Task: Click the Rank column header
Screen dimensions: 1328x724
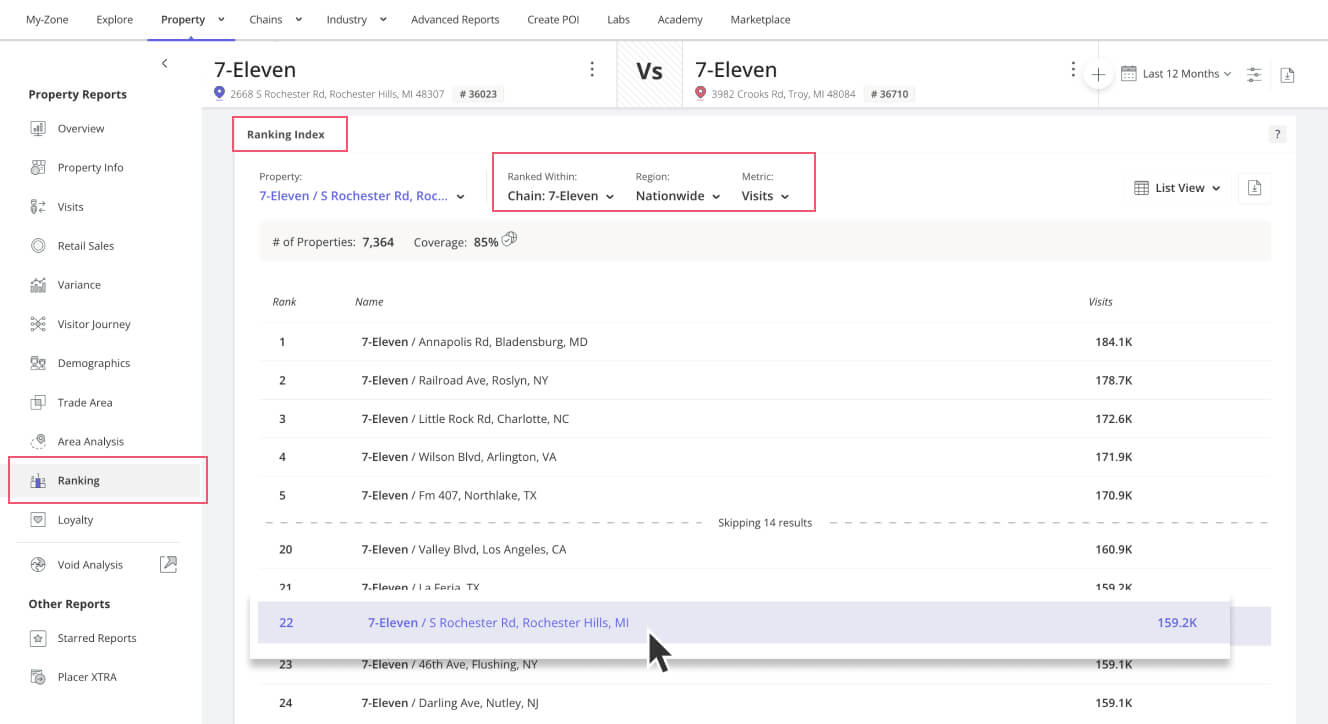Action: pos(284,302)
